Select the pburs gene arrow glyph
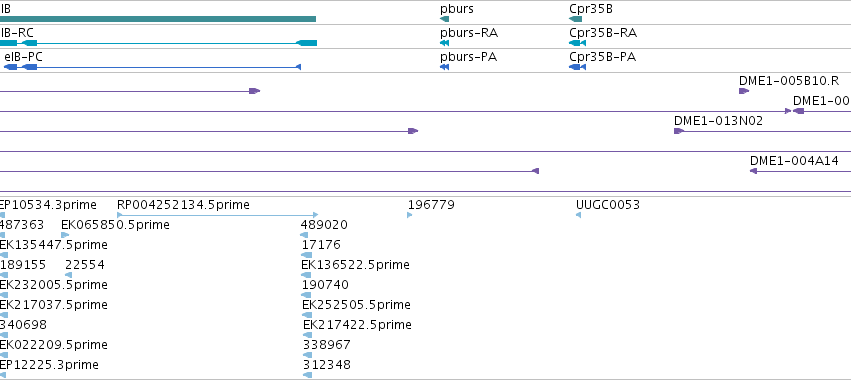 [x=444, y=19]
